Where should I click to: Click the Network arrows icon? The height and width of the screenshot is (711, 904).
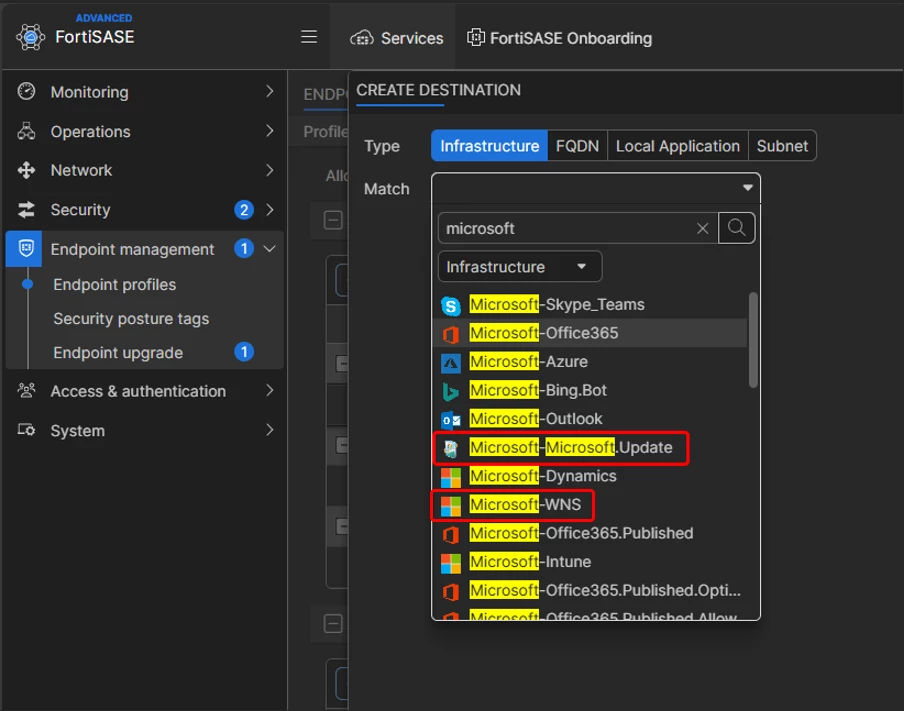tap(27, 170)
